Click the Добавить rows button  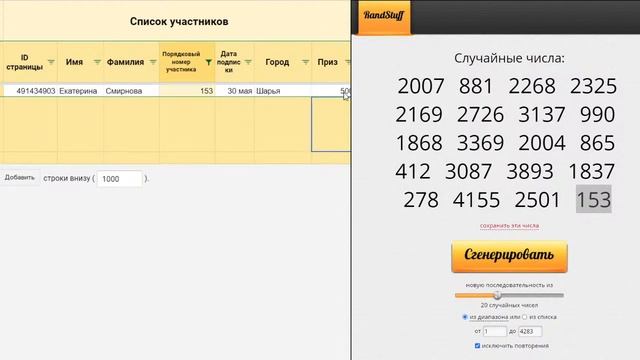click(20, 178)
